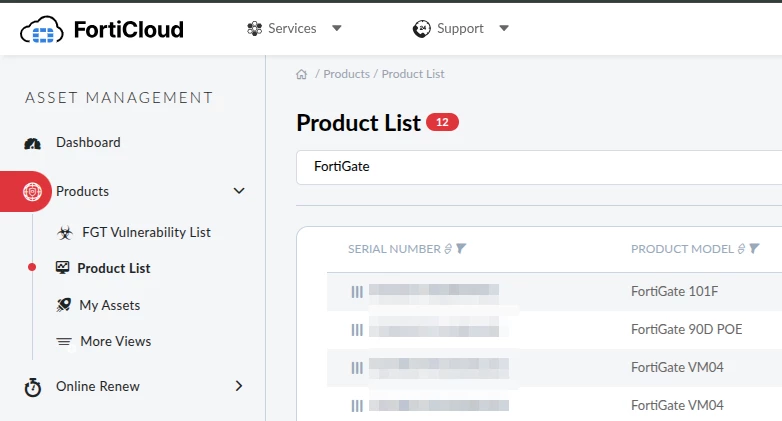This screenshot has height=421, width=782.
Task: Click Serial Number column header
Action: point(394,249)
